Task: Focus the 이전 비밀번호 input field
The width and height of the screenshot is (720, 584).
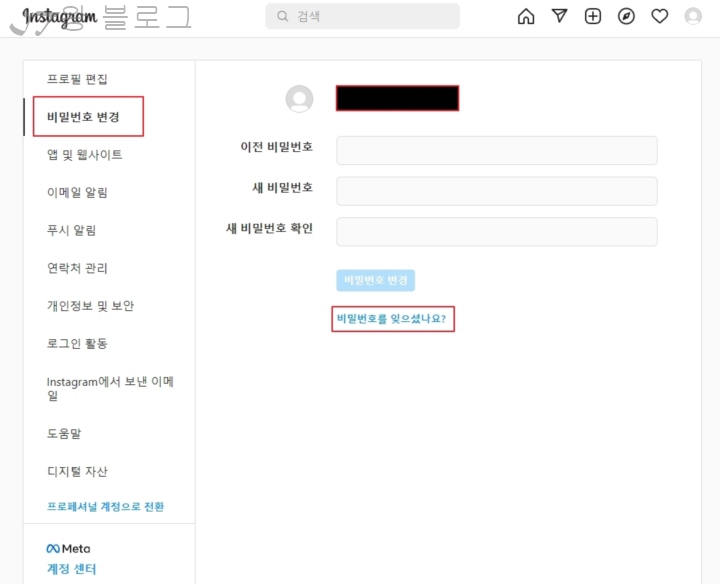Action: pos(497,150)
